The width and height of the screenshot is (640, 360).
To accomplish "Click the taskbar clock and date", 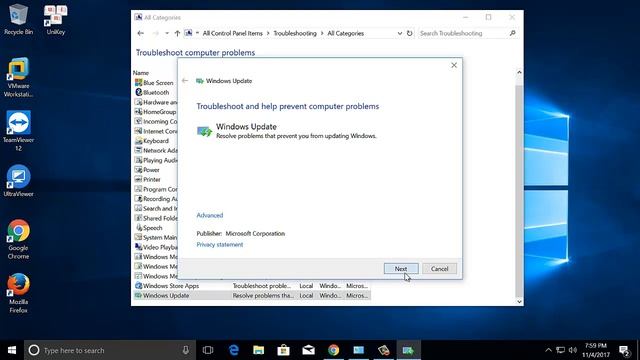I will coord(596,350).
